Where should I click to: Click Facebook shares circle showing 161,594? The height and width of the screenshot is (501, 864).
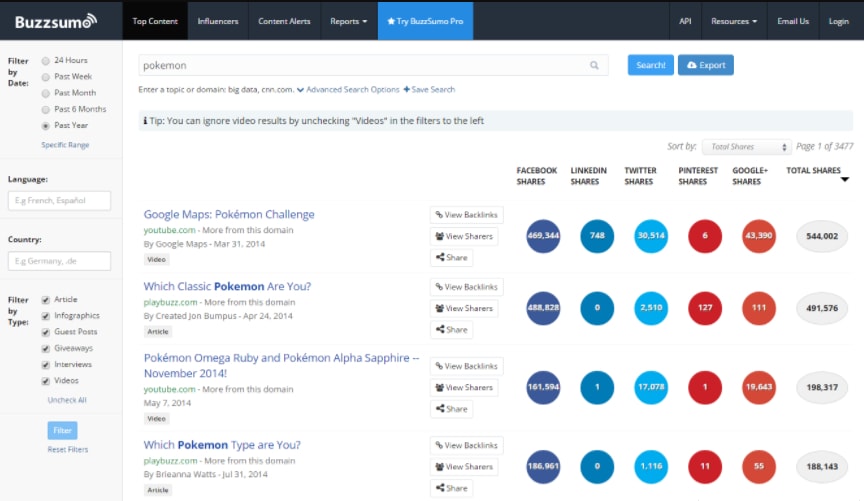point(543,387)
